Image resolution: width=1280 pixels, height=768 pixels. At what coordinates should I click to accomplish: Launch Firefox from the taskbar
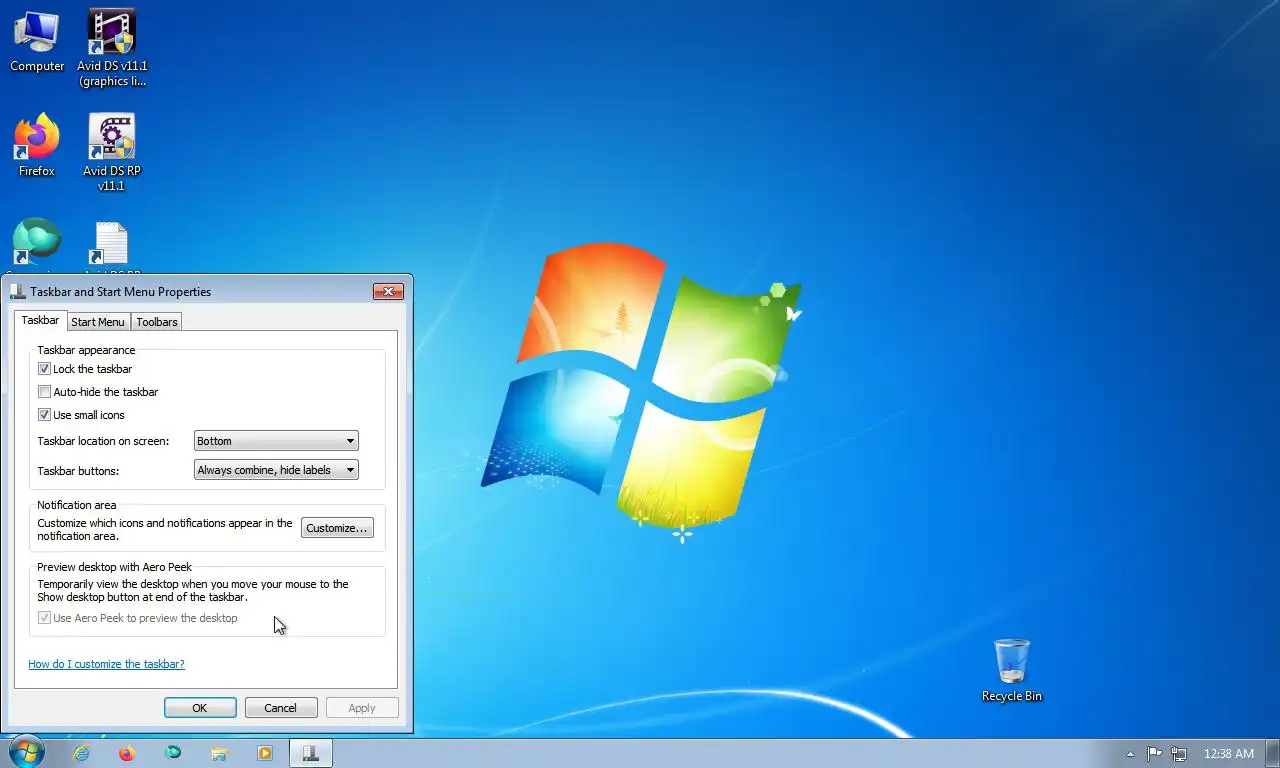126,754
